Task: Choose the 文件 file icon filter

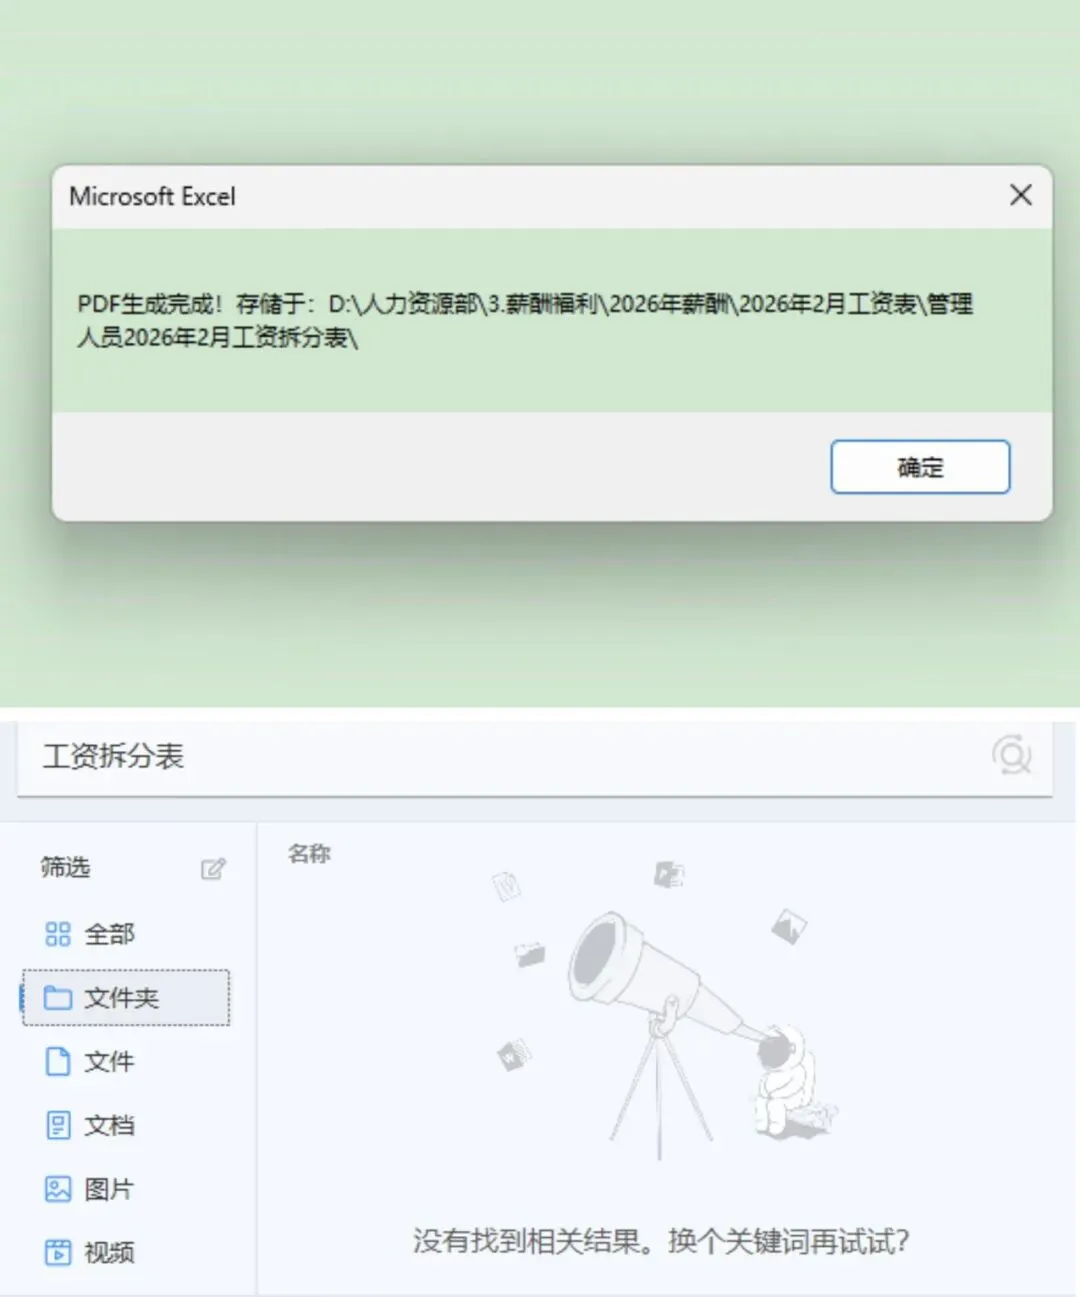Action: 90,1061
